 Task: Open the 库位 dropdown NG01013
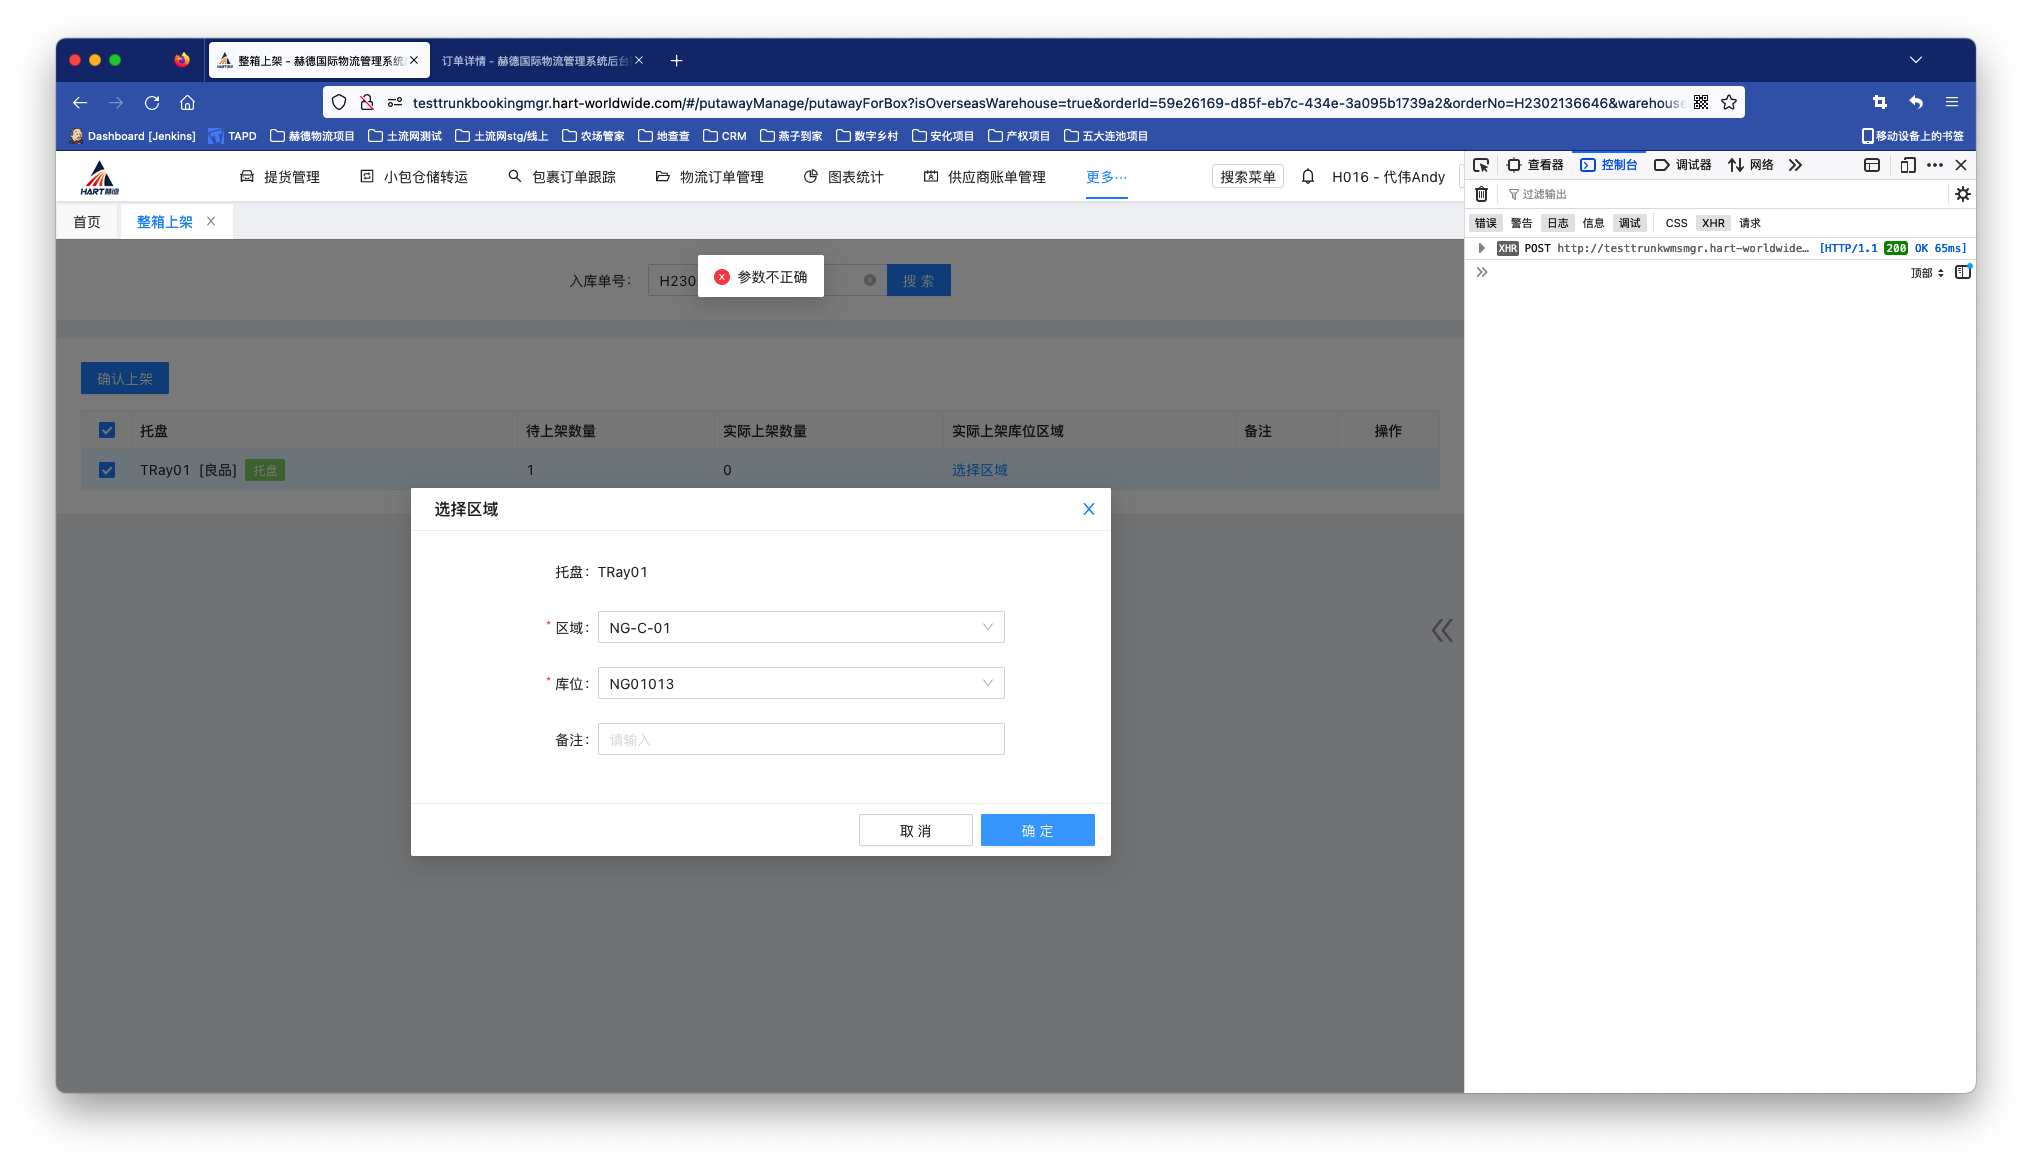pyautogui.click(x=800, y=683)
